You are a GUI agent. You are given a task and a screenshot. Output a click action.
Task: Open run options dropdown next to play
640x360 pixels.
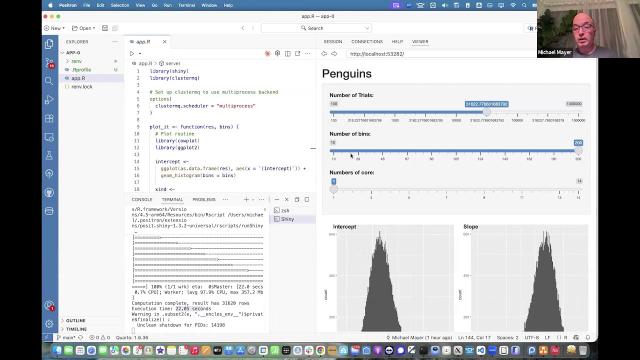(x=140, y=53)
